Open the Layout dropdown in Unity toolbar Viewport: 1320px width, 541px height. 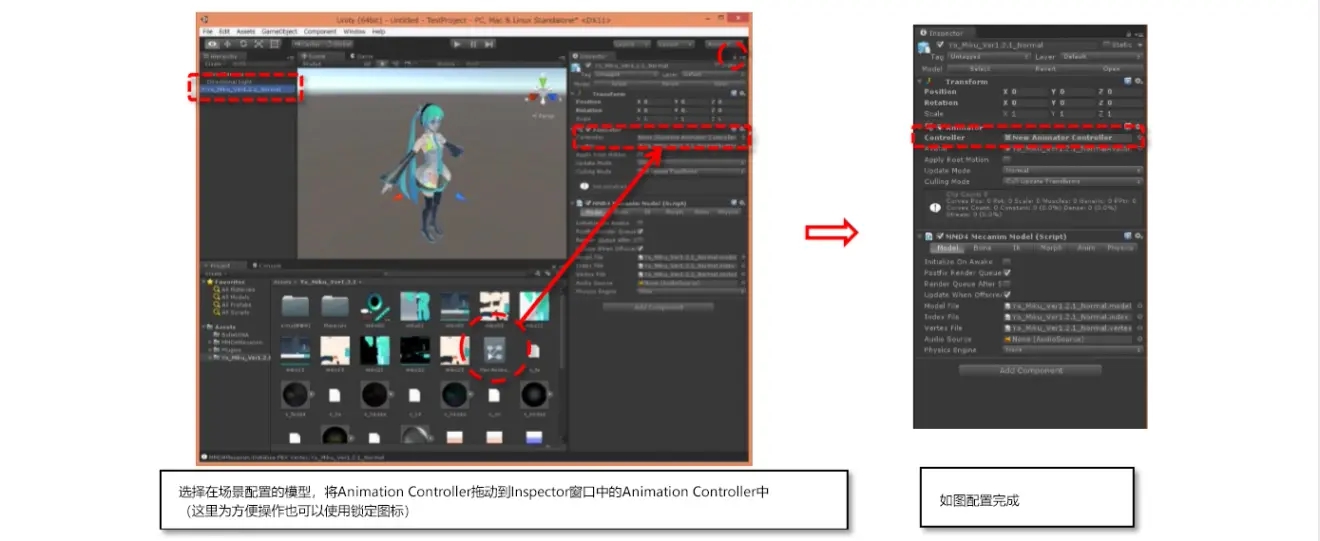(676, 43)
